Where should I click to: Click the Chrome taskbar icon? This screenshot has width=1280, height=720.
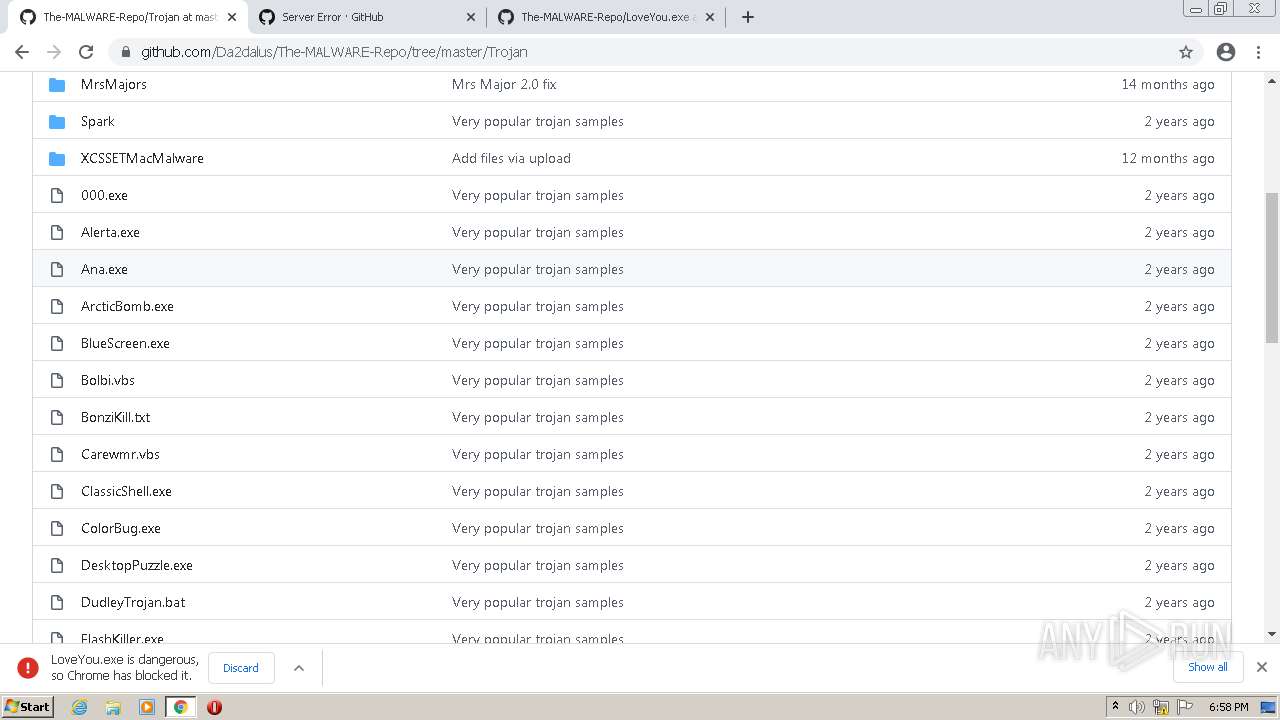(181, 707)
